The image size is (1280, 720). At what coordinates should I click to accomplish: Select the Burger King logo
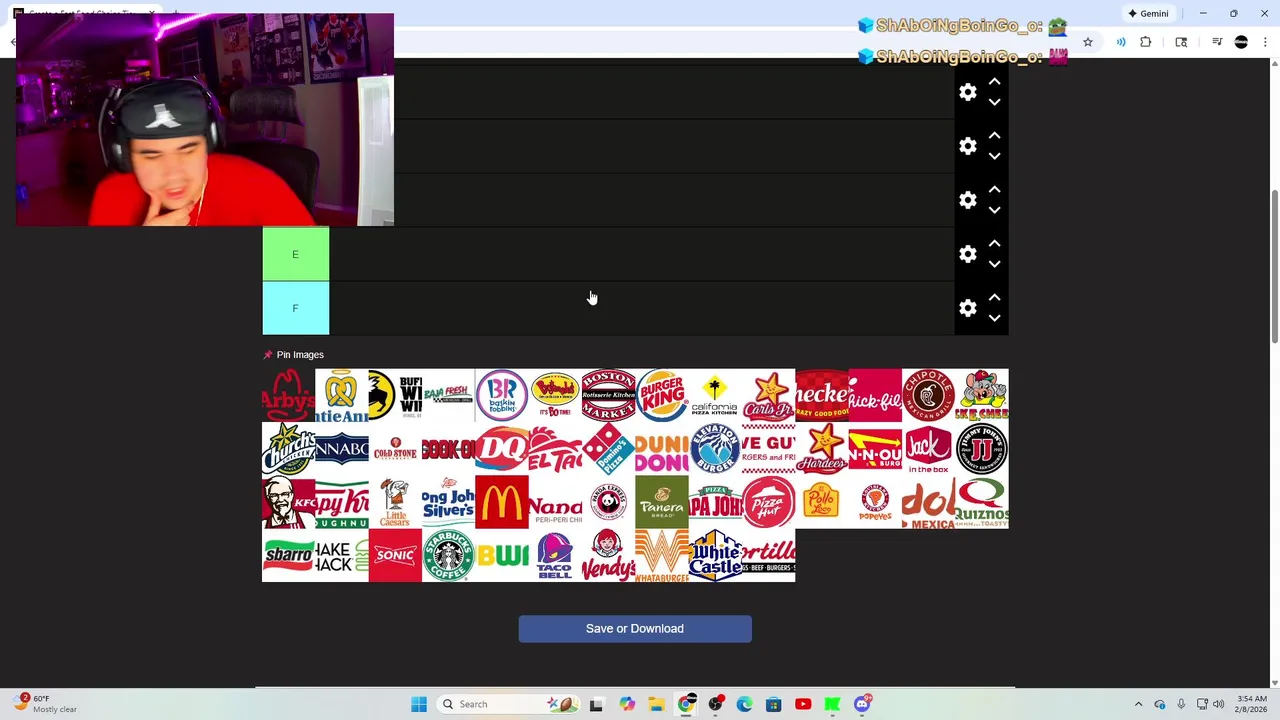[x=661, y=395]
